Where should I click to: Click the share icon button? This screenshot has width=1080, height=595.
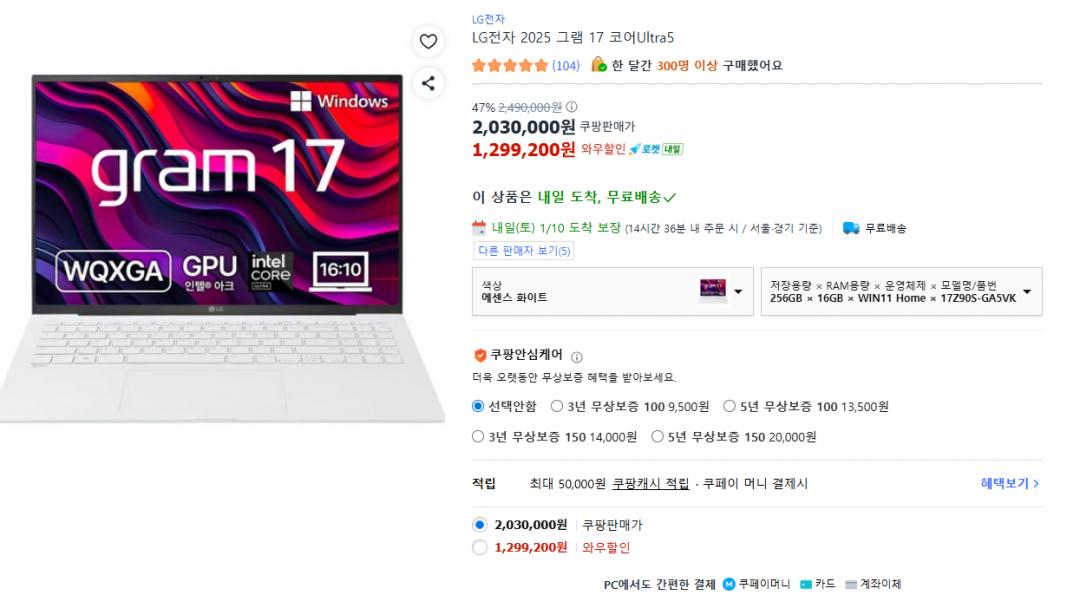428,83
